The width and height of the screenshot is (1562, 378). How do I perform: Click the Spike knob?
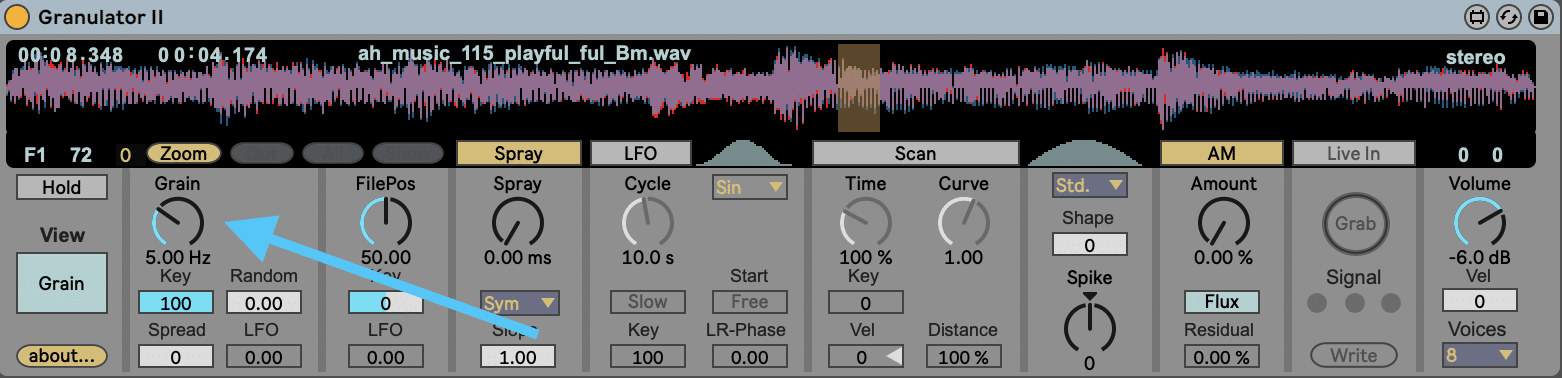click(1089, 325)
